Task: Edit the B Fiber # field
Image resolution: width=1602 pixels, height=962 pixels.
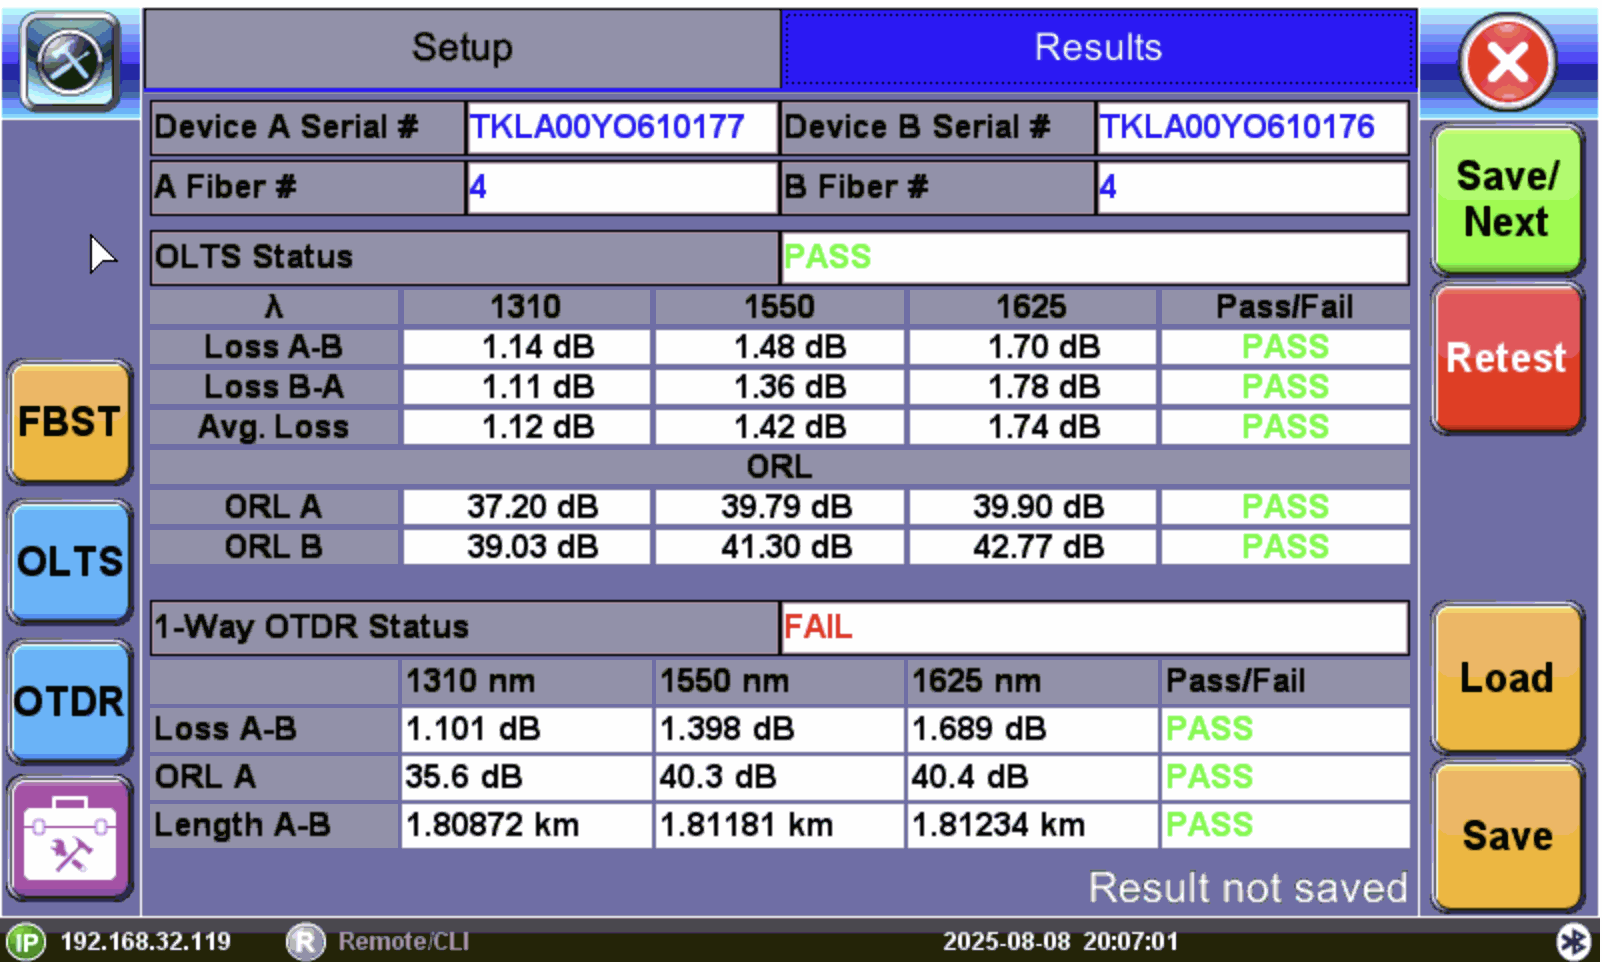Action: [x=1252, y=188]
